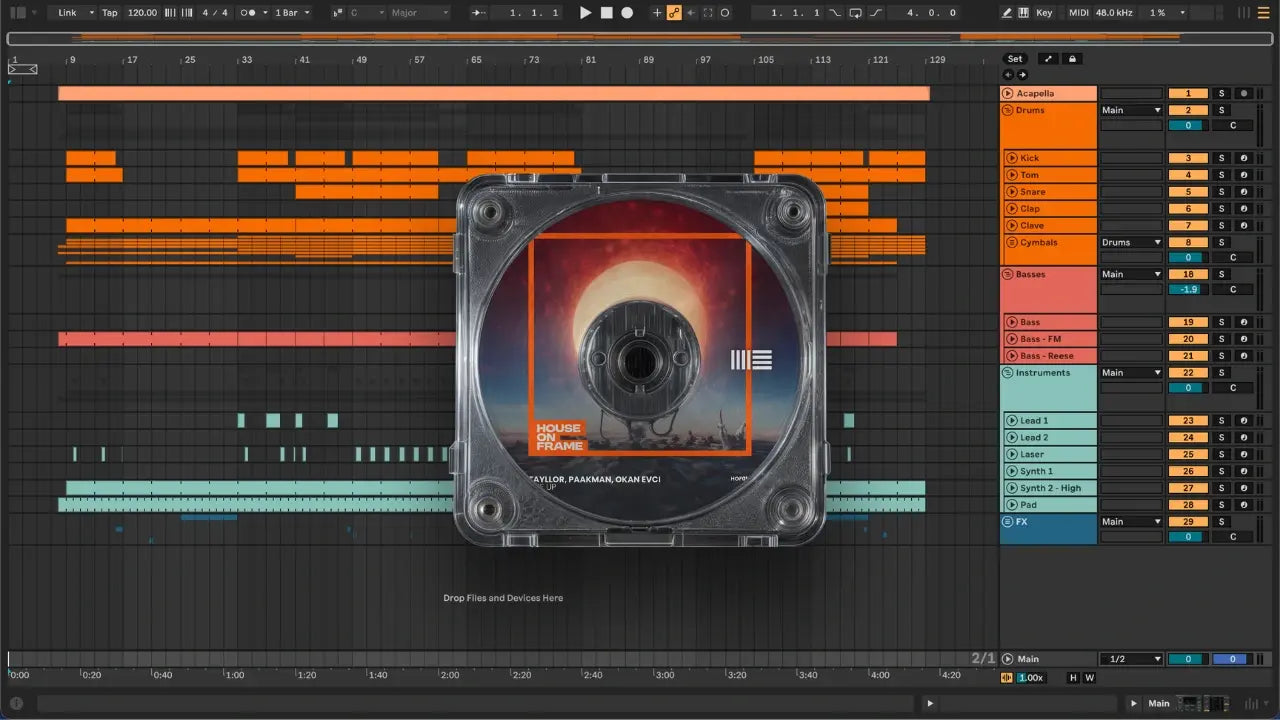1280x720 pixels.
Task: Enable MIDI Map Mode
Action: [1078, 13]
